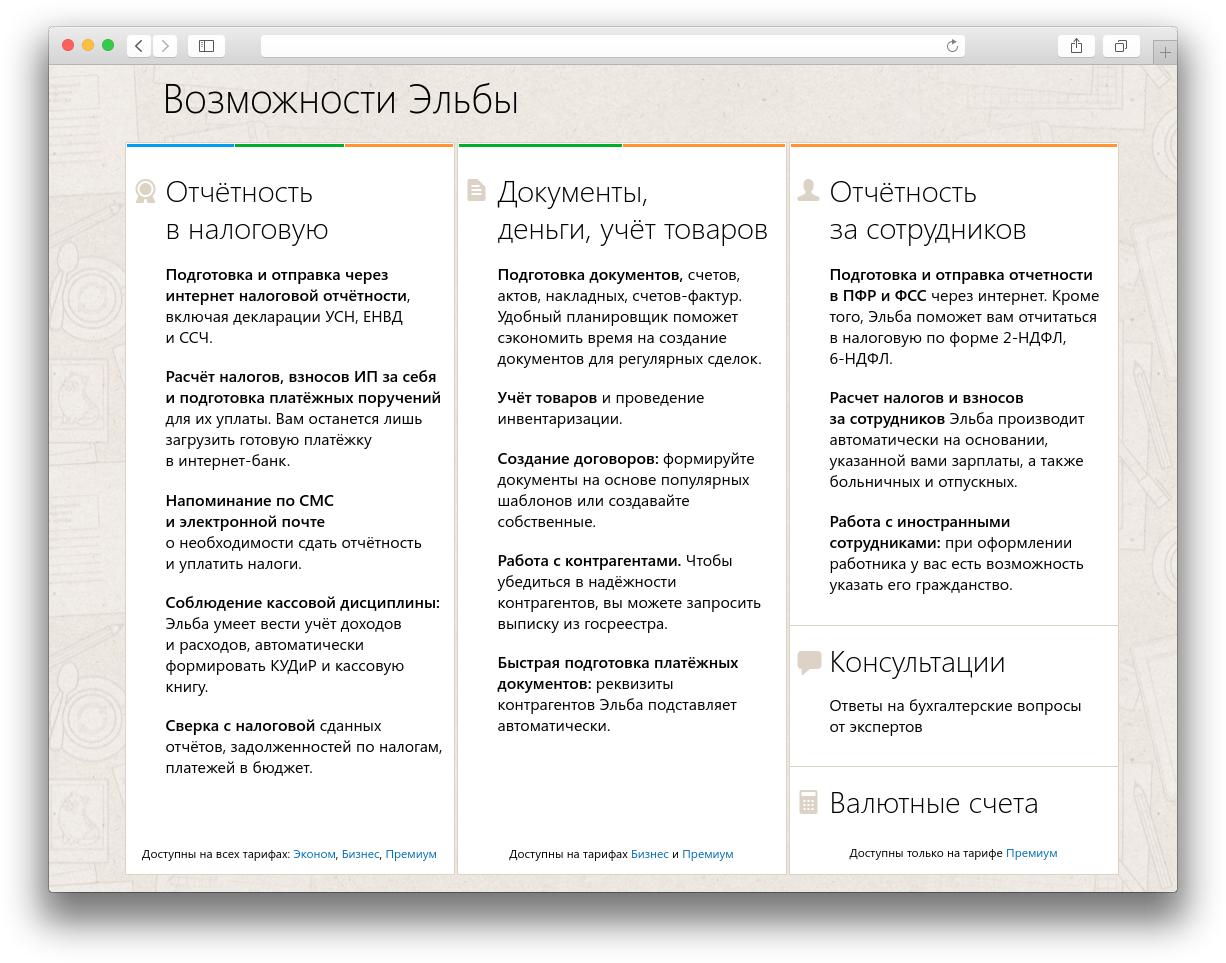Reload the page with the refresh icon

pyautogui.click(x=952, y=46)
